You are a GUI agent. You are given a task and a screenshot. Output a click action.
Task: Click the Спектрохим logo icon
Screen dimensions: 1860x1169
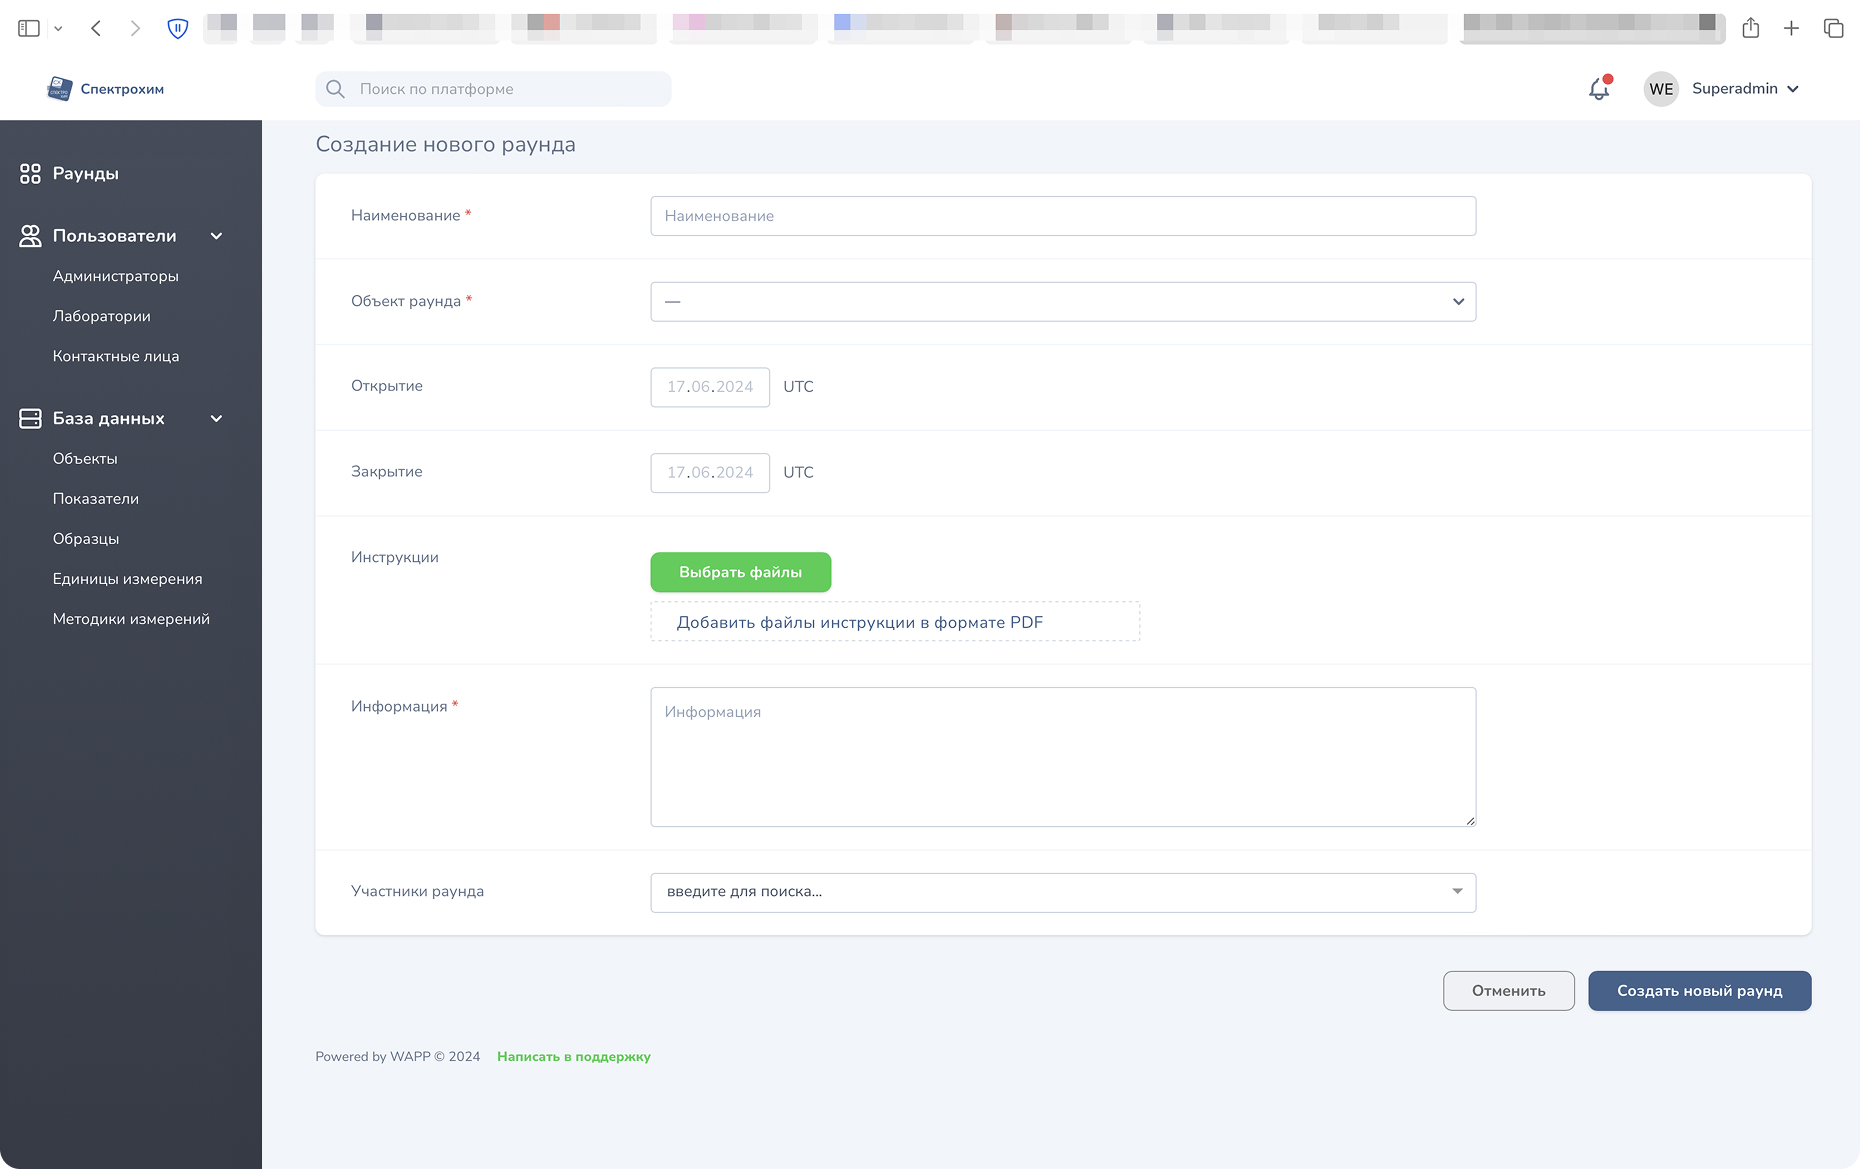(59, 88)
